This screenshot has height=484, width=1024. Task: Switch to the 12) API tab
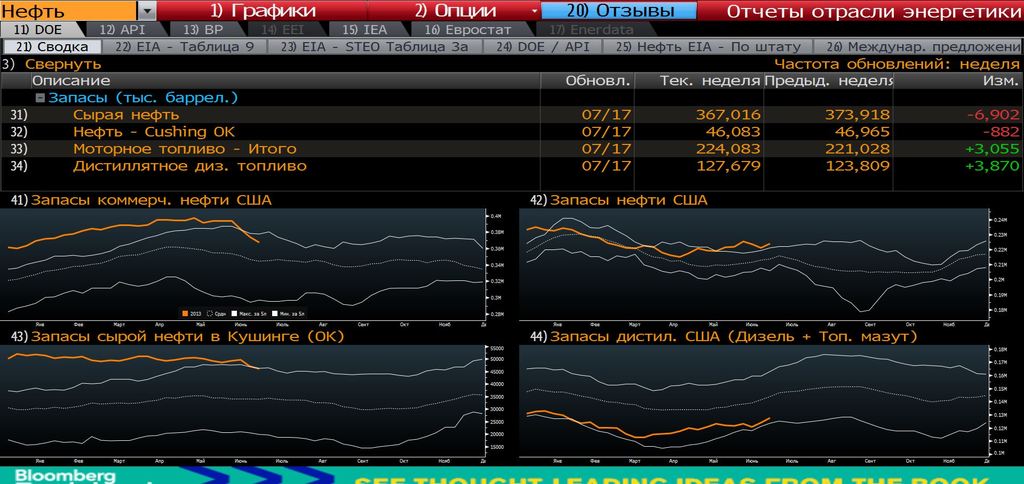click(123, 29)
